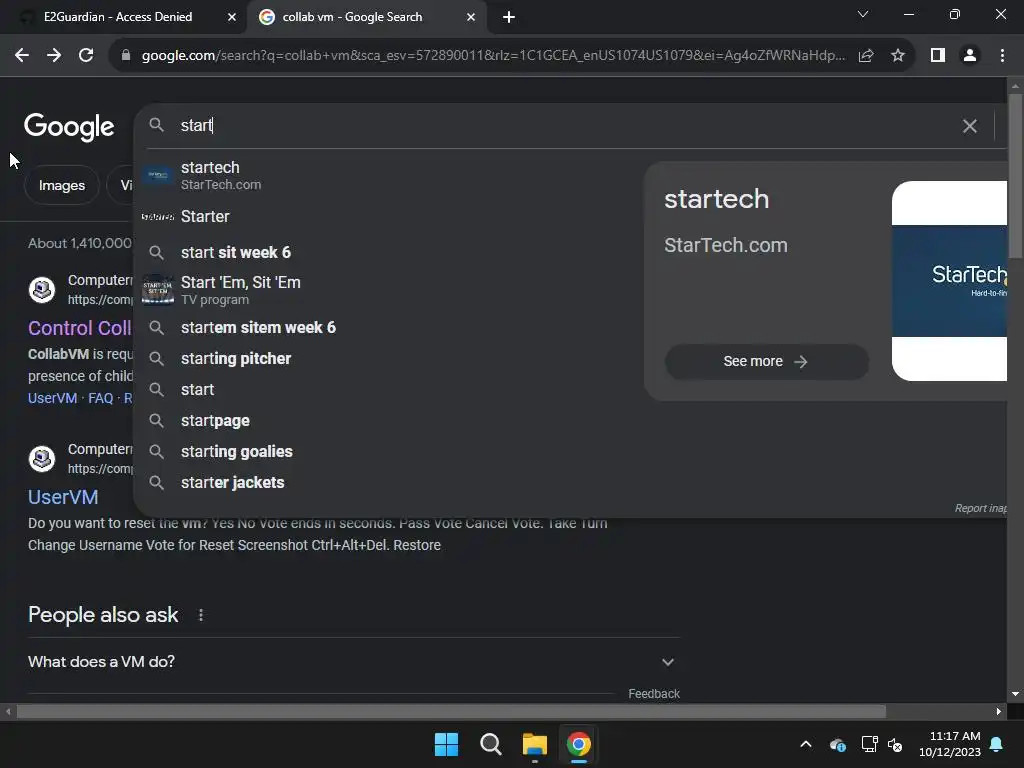Click the network display tray icon
Image resolution: width=1024 pixels, height=768 pixels.
(x=869, y=744)
